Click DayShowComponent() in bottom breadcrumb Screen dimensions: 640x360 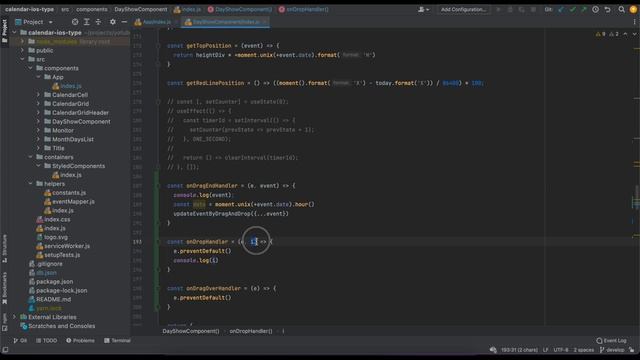click(191, 331)
